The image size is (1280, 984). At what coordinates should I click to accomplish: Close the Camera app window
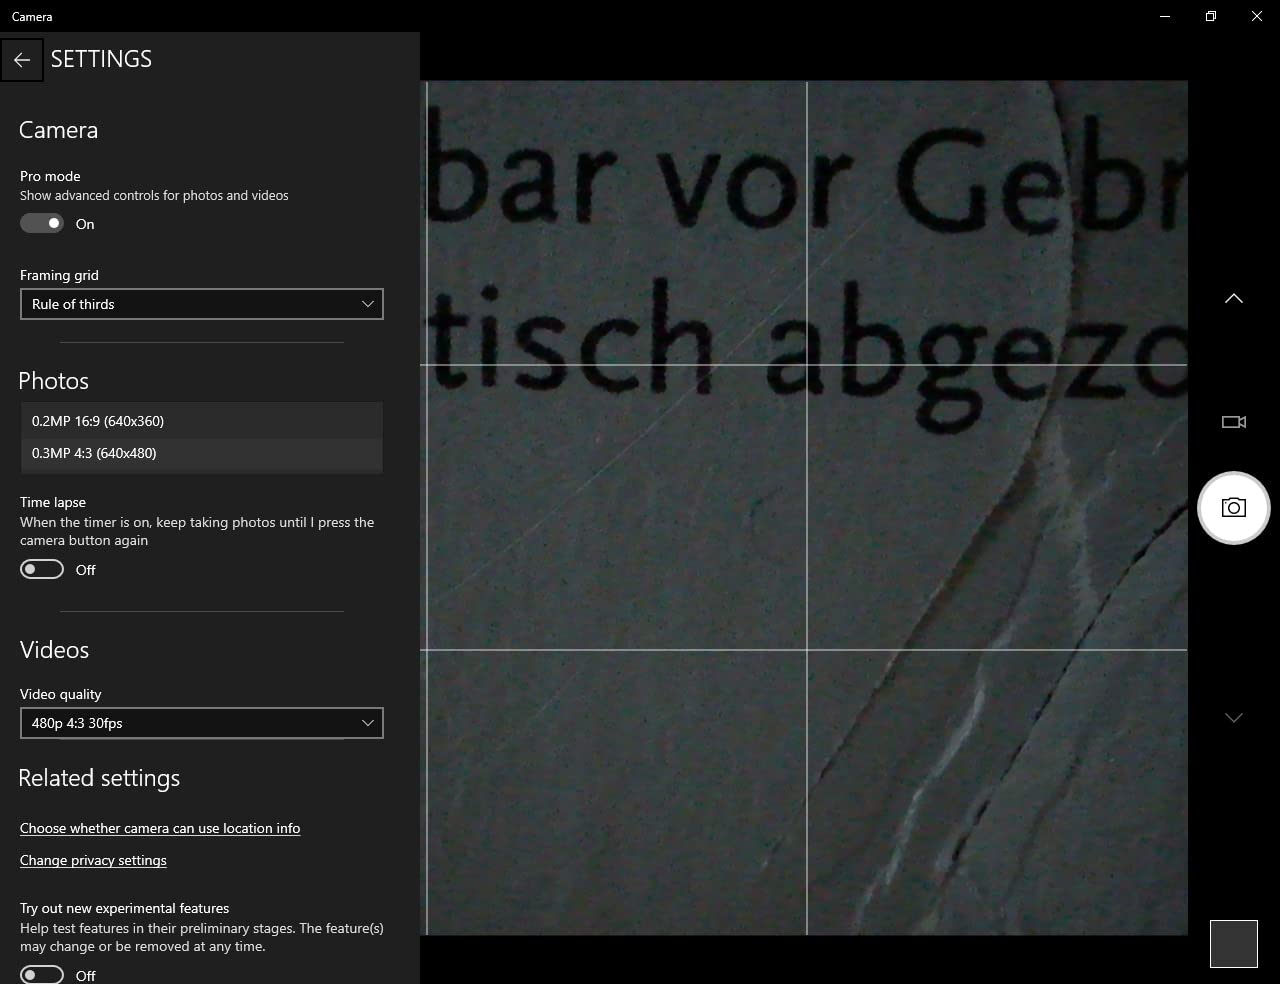coord(1257,16)
